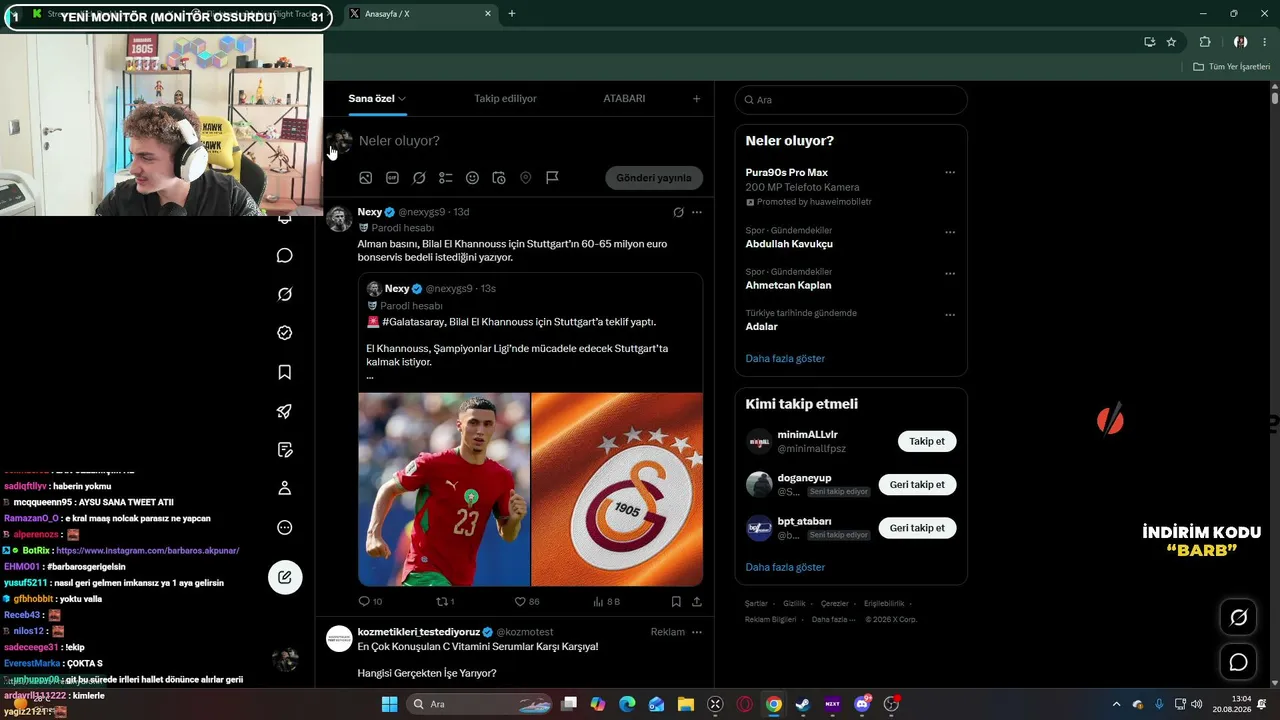The width and height of the screenshot is (1280, 720).
Task: Open a new Chrome tab
Action: coord(512,14)
